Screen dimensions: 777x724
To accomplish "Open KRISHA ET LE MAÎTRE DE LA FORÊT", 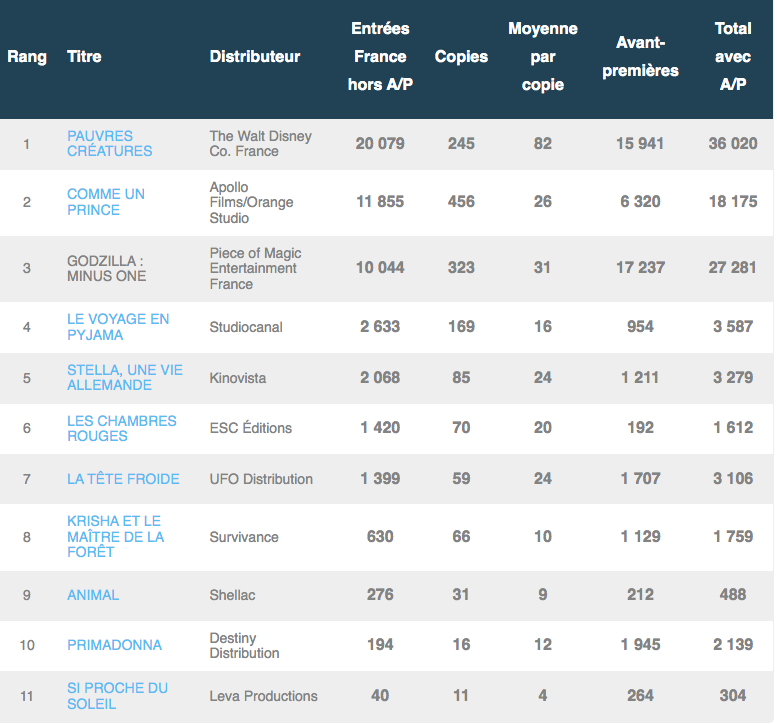I will (115, 536).
